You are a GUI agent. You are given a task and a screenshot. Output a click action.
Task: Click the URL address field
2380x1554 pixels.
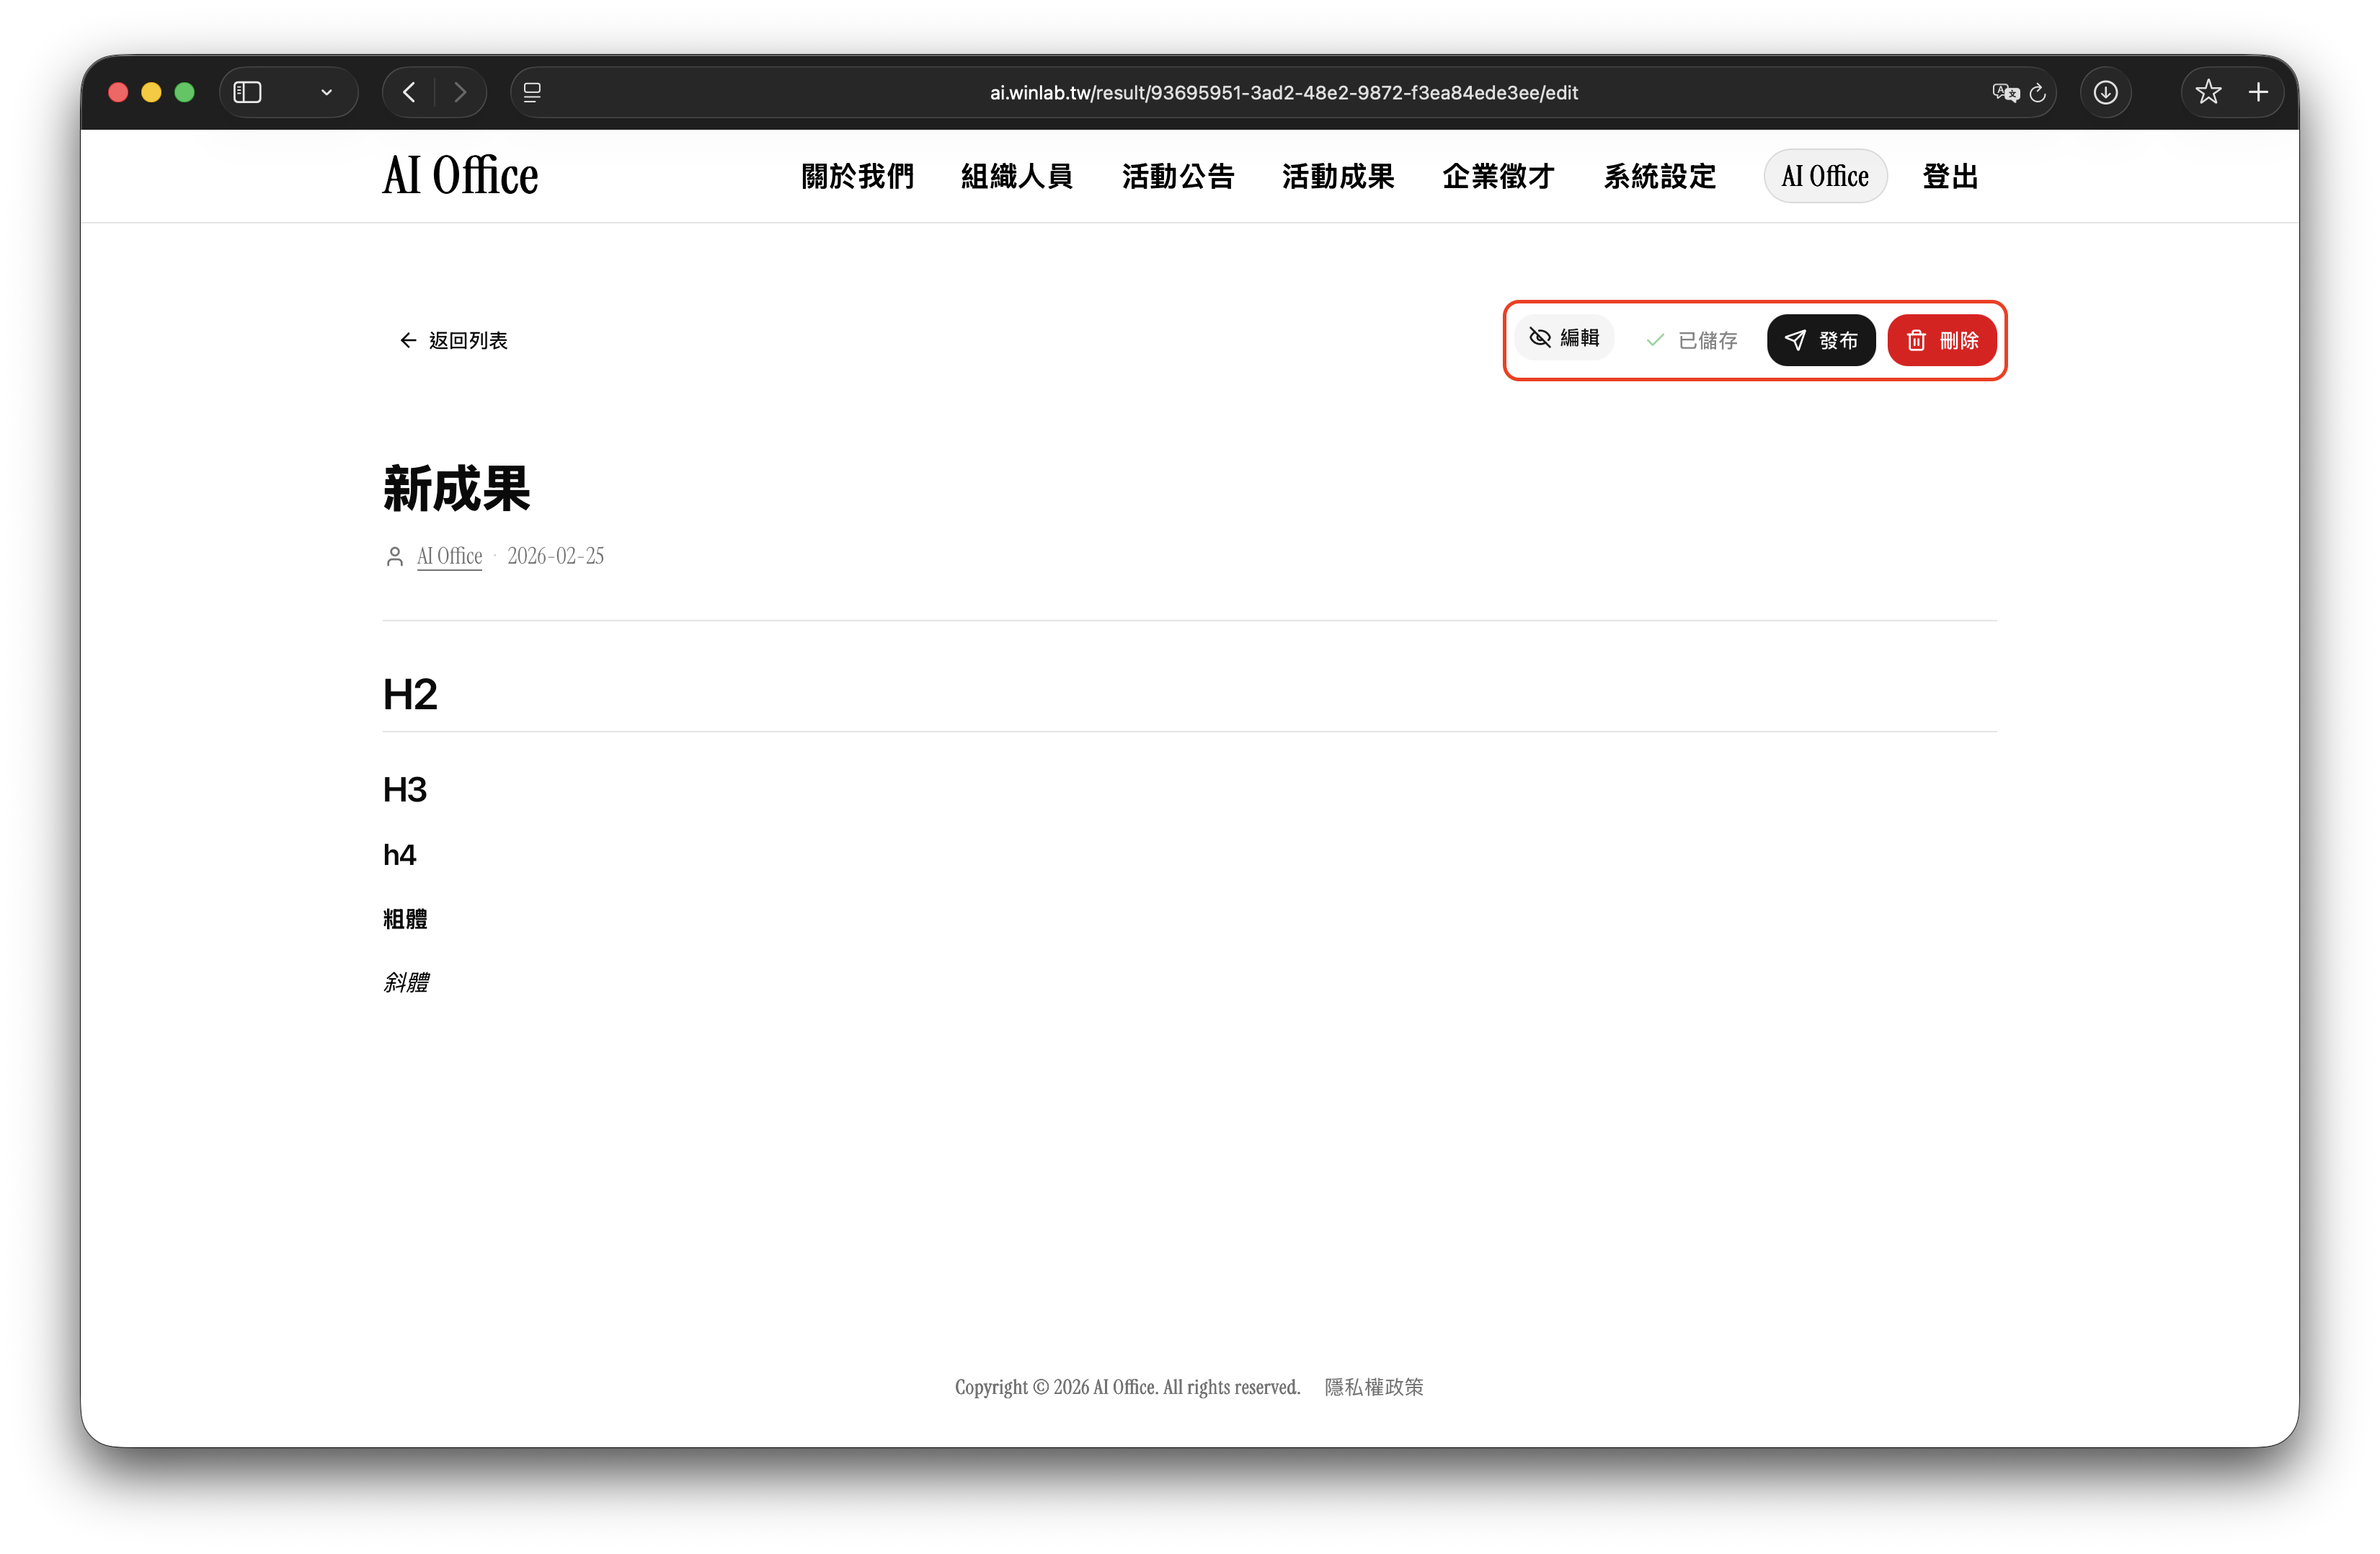(1283, 93)
